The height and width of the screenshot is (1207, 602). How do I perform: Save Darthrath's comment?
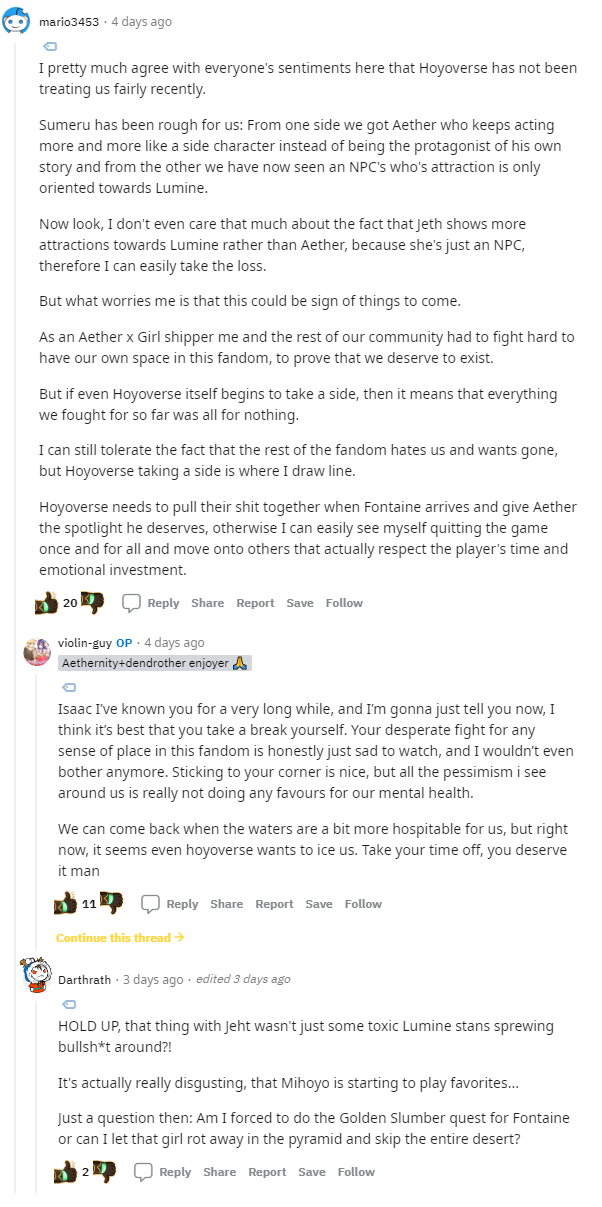tap(312, 1172)
